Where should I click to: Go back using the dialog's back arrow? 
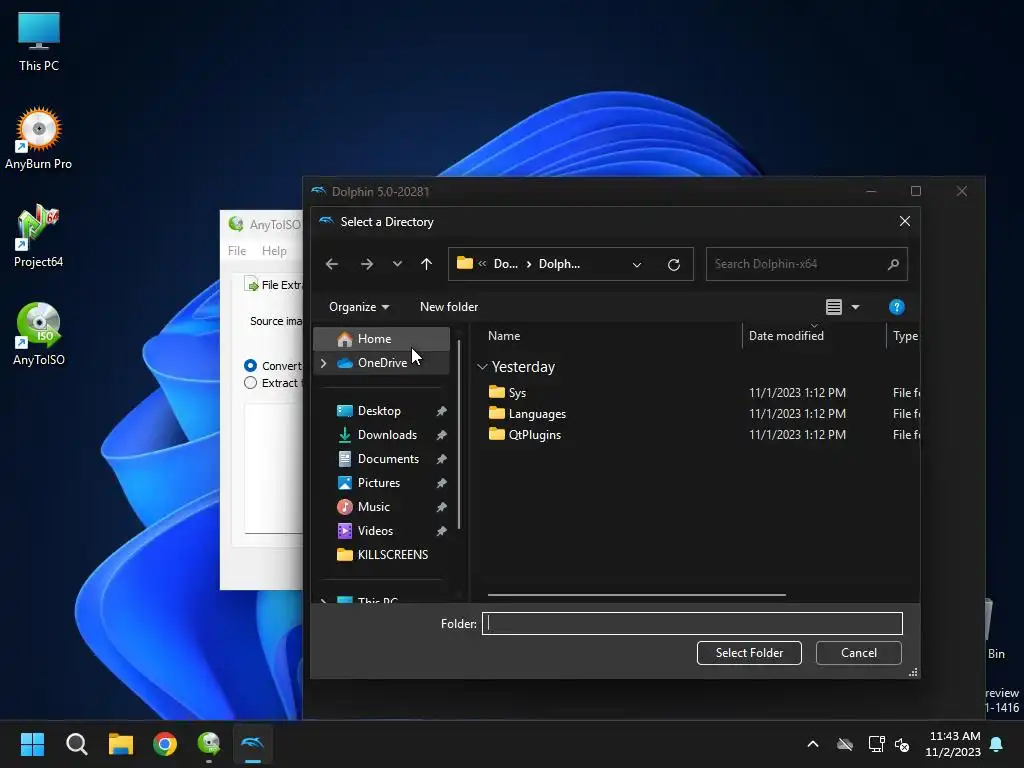pyautogui.click(x=332, y=264)
